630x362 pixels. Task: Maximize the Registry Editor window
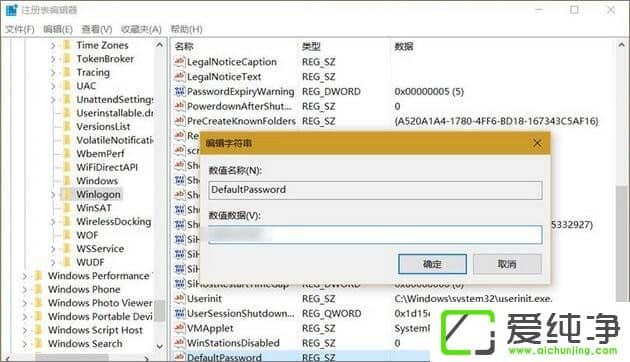575,10
